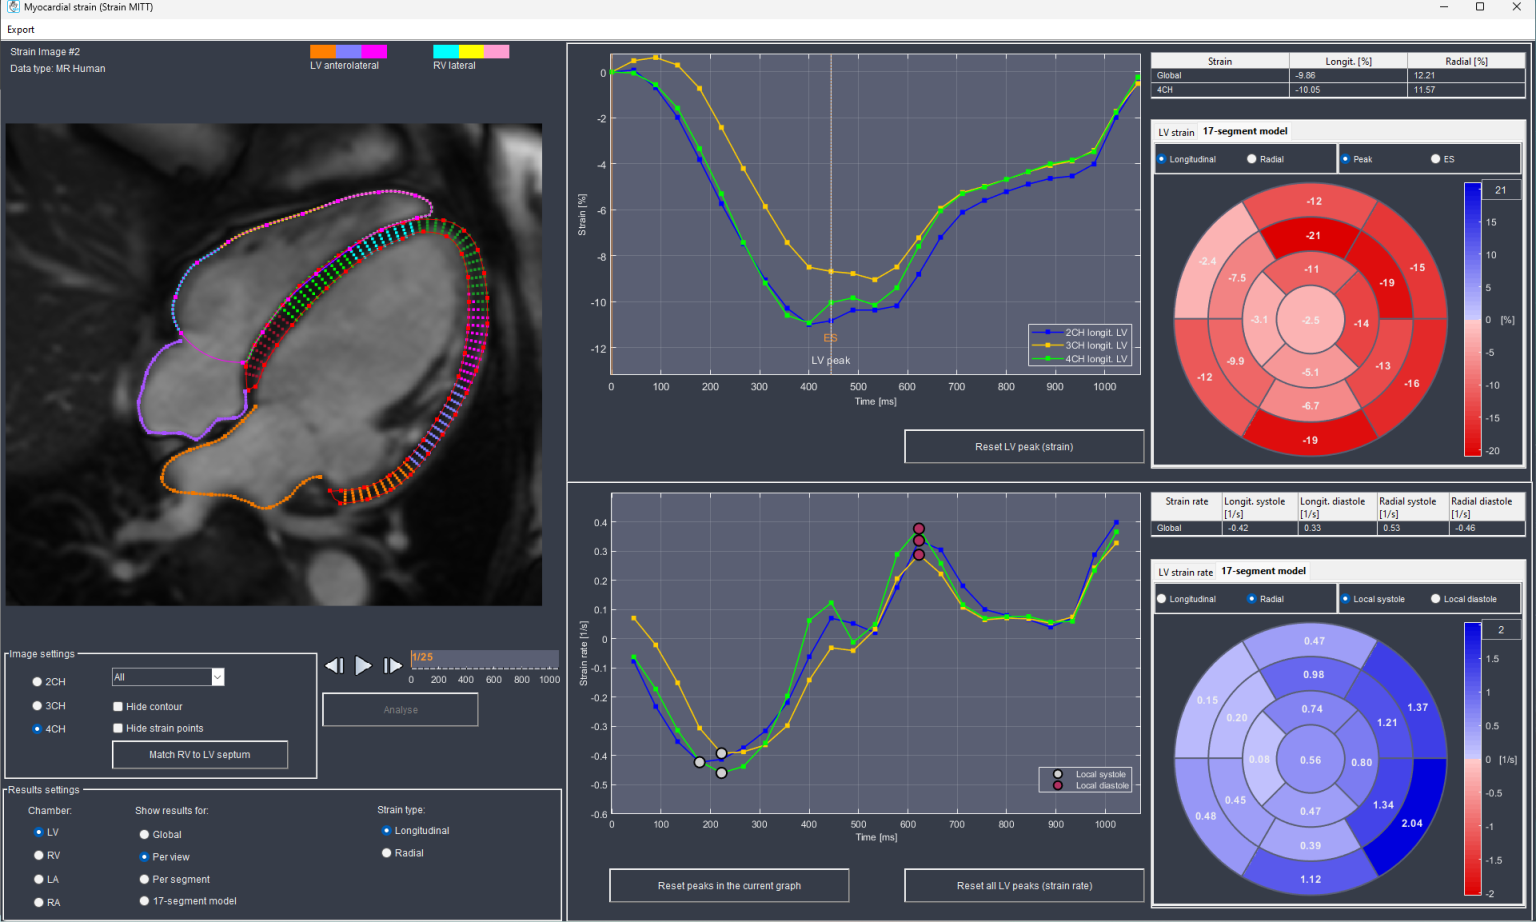Click the 2.04 segment in strain rate bullseye

1411,822
